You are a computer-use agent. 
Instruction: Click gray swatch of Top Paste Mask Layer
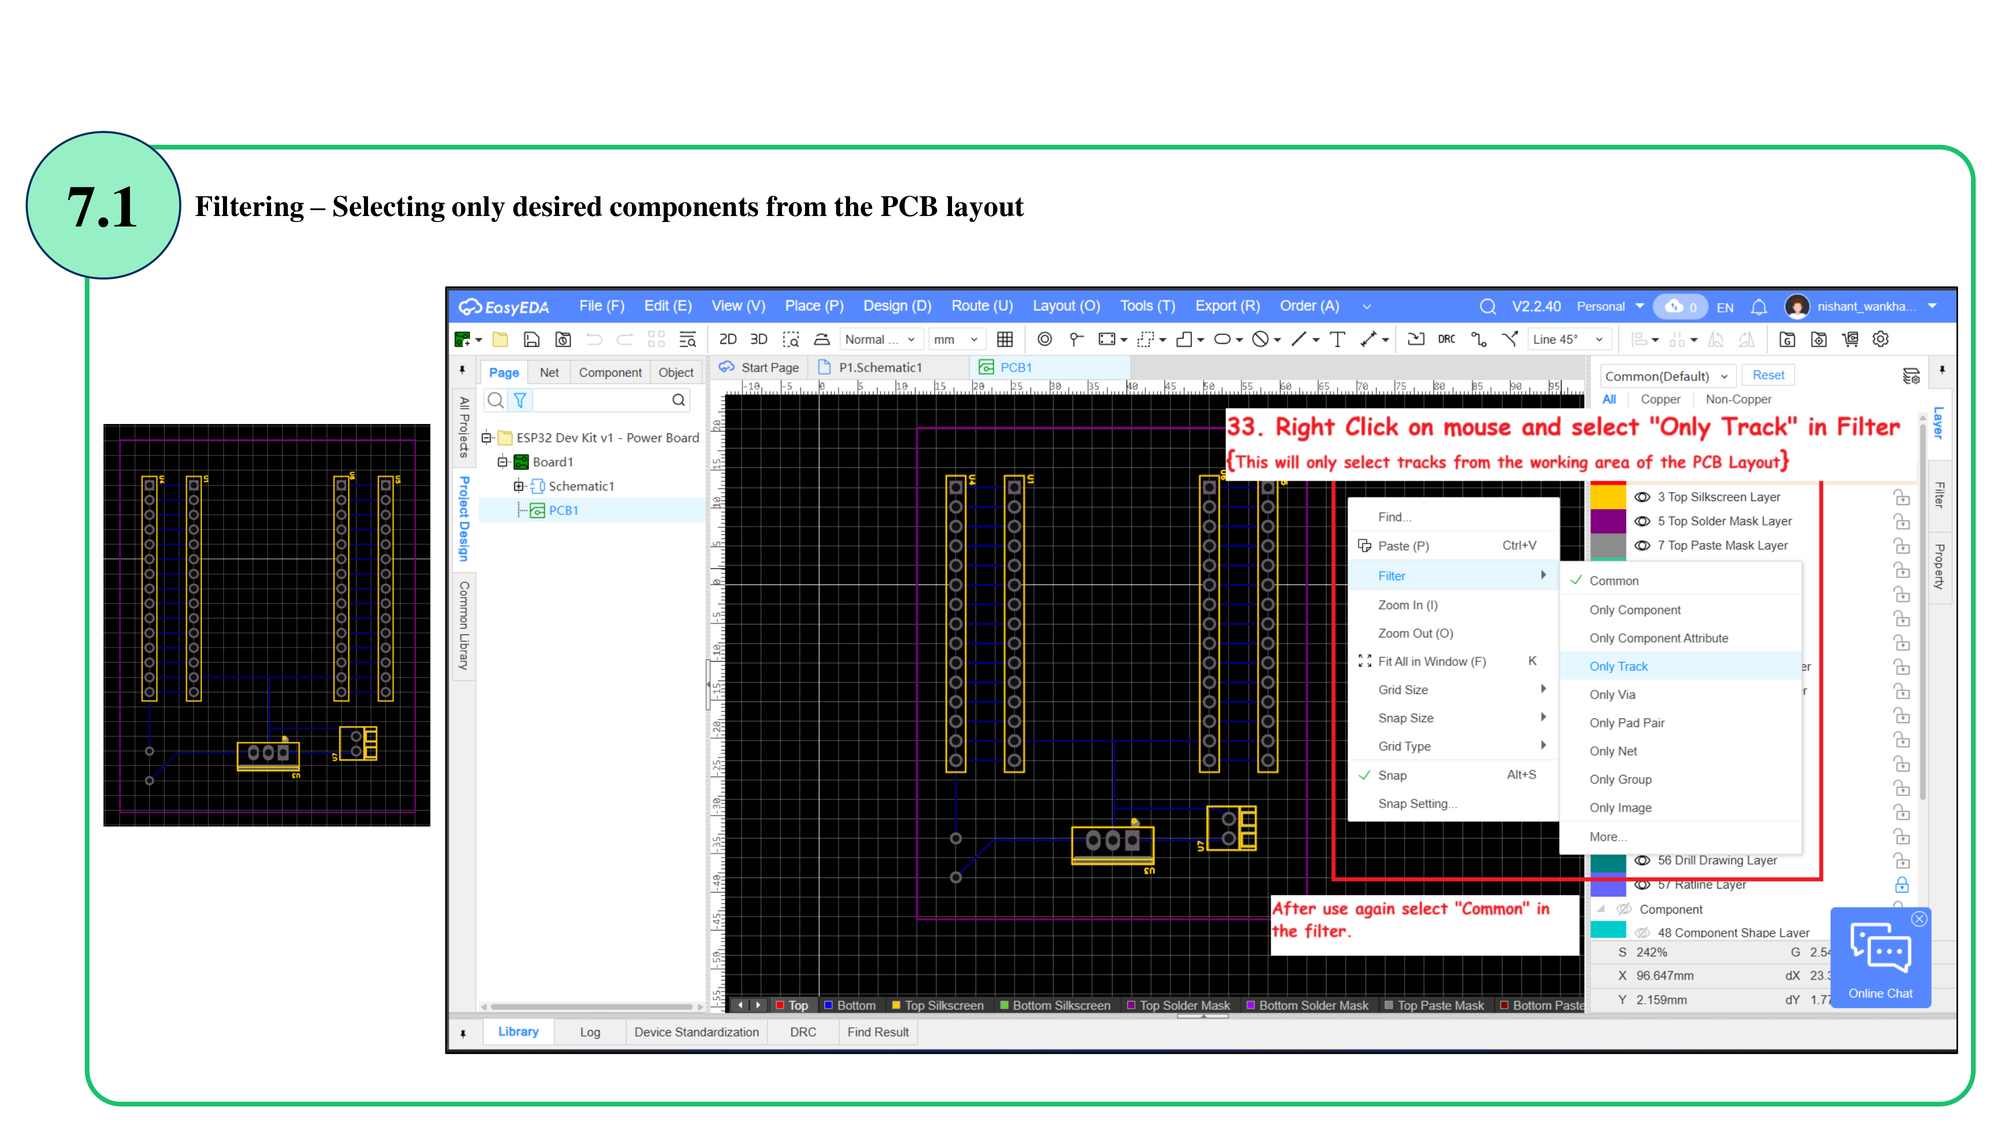[1608, 546]
